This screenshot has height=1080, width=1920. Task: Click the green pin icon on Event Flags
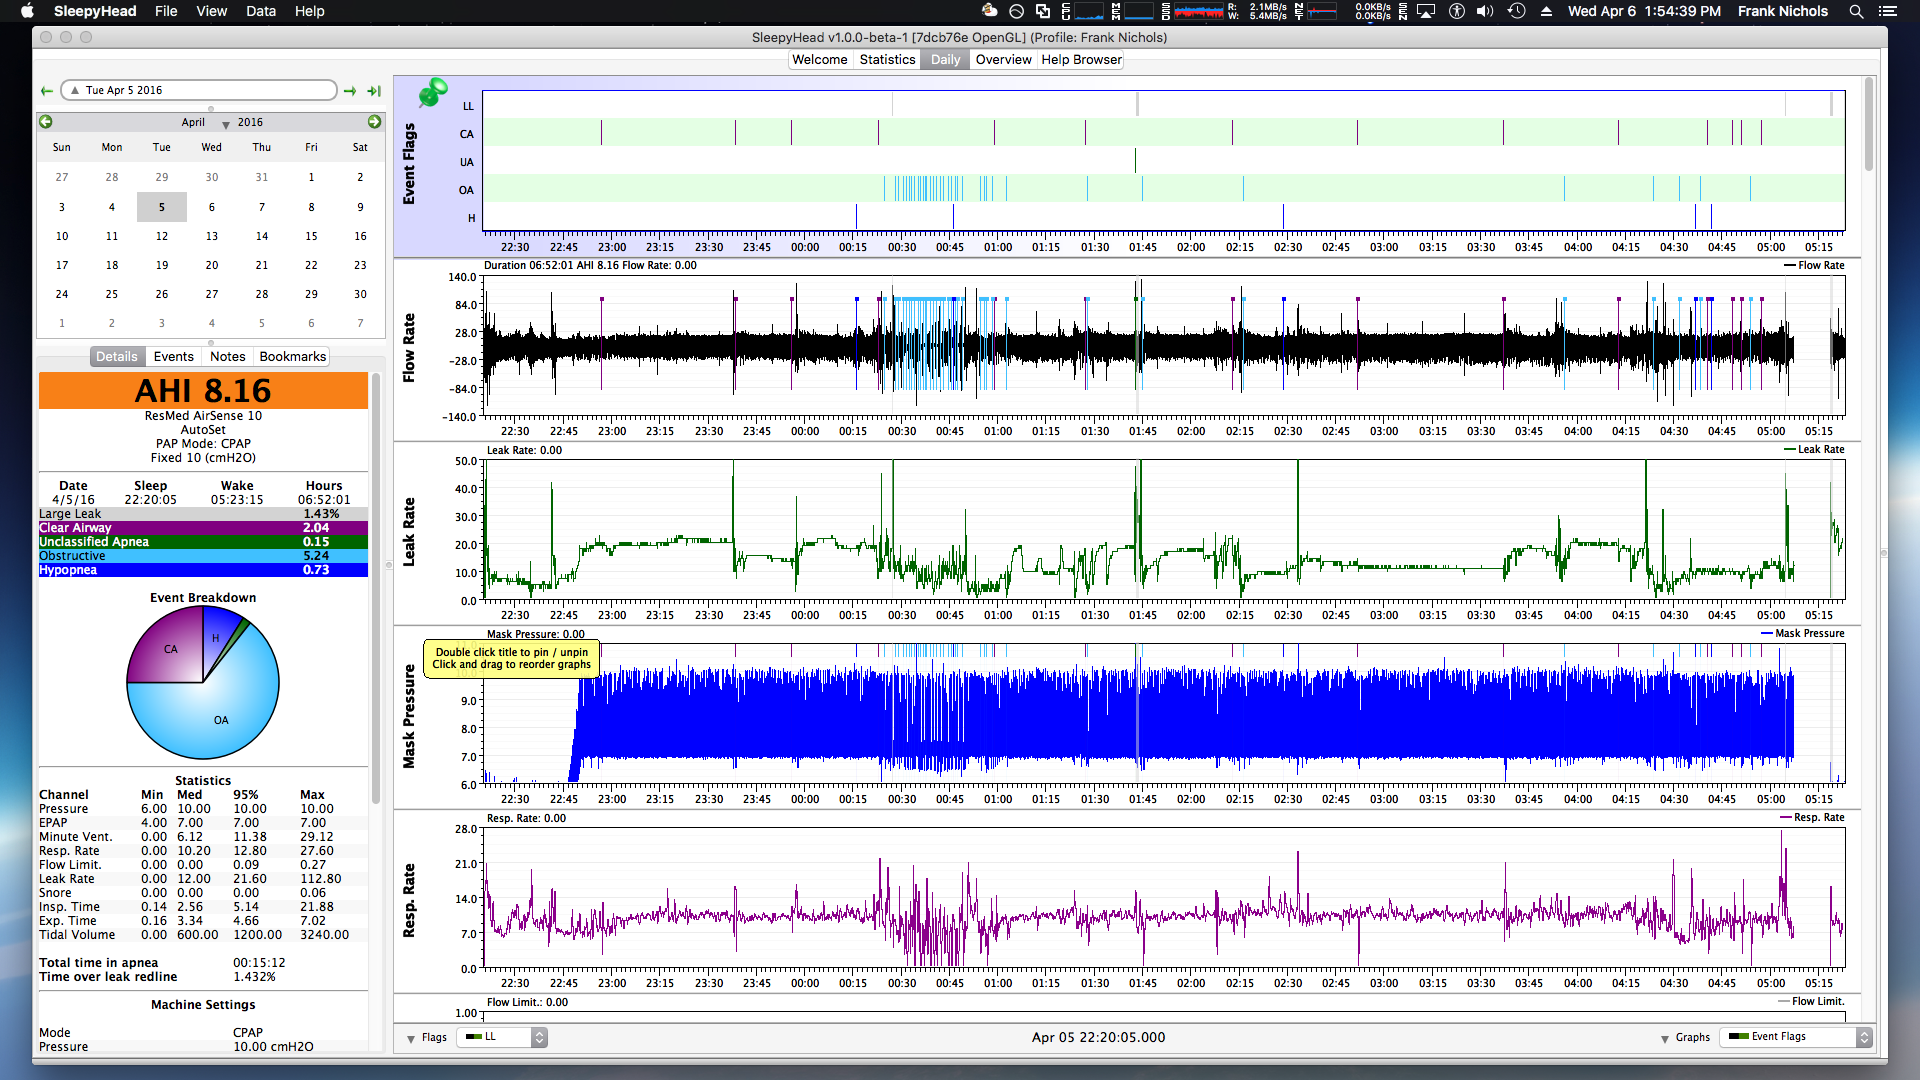(432, 93)
